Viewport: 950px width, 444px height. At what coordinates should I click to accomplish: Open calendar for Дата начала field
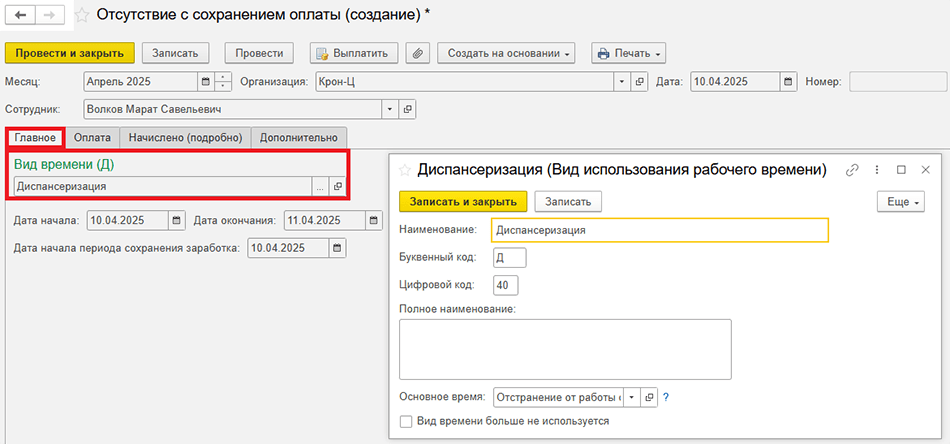click(x=177, y=220)
